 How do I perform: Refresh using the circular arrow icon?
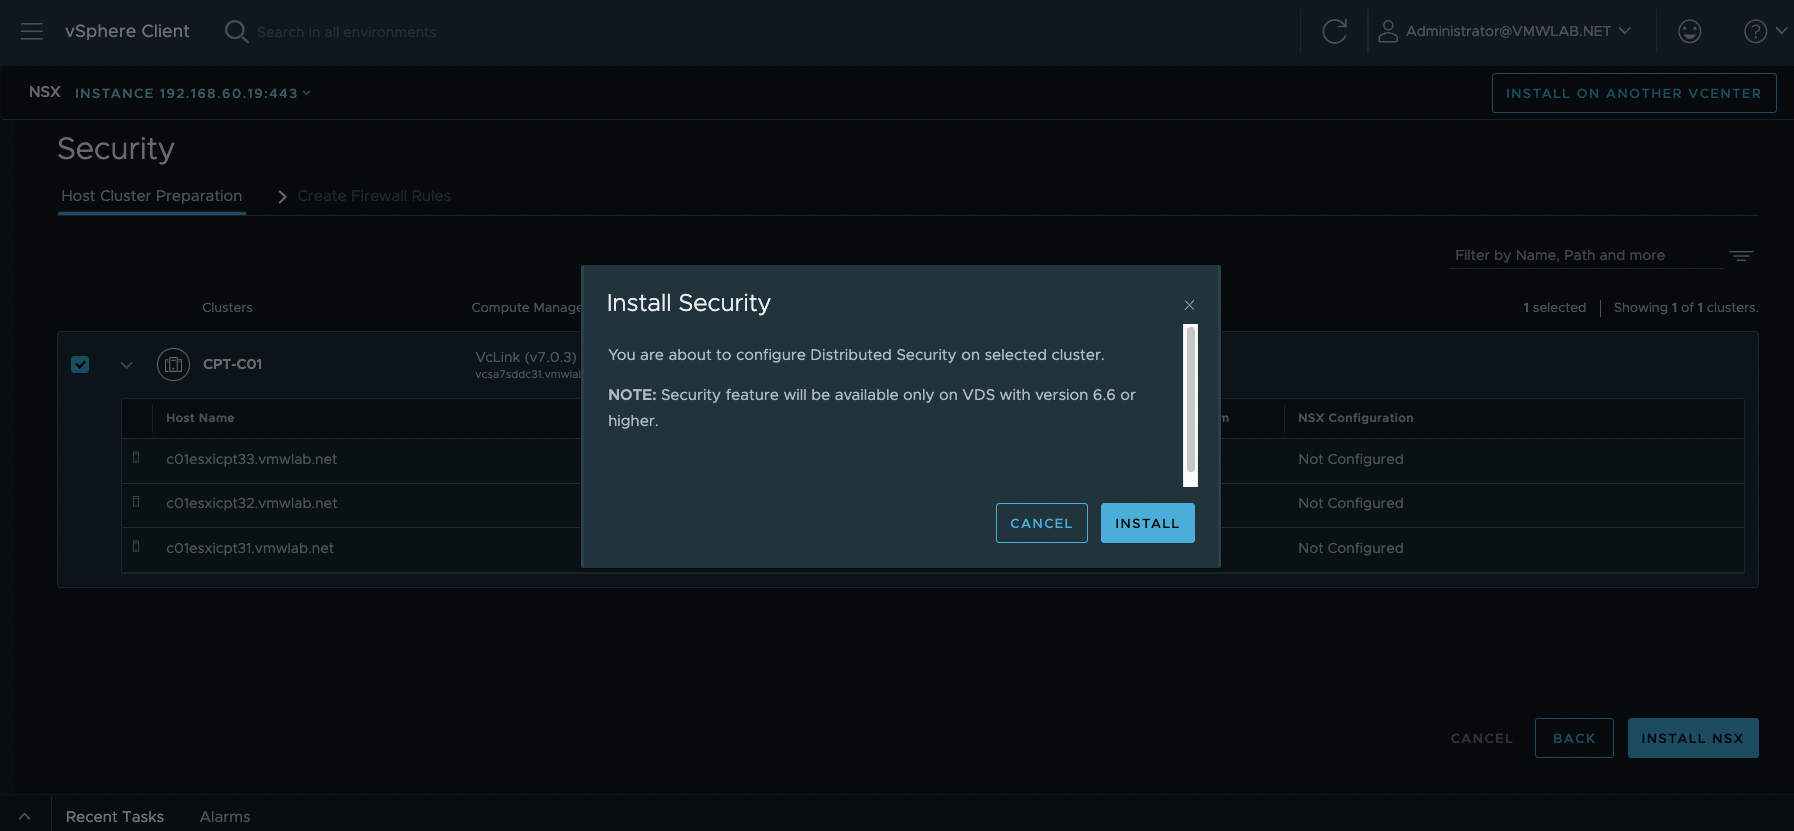coord(1335,31)
